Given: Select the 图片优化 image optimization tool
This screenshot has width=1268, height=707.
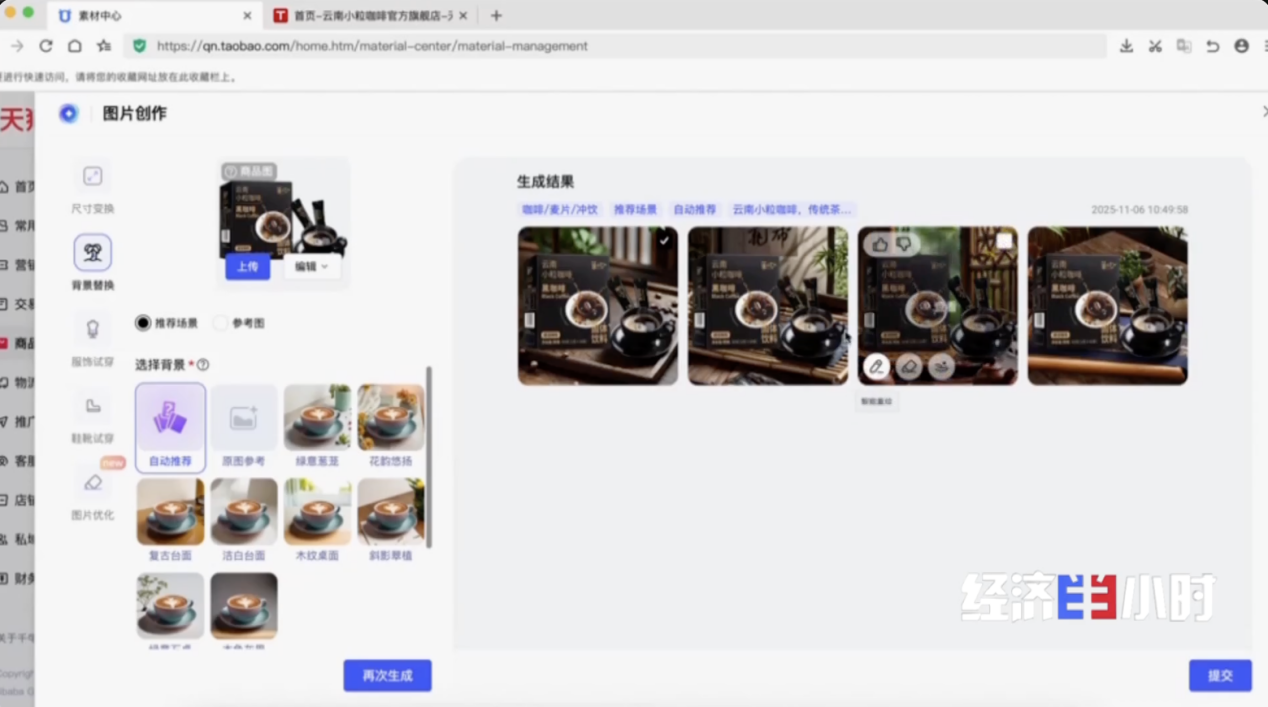Looking at the screenshot, I should pyautogui.click(x=92, y=483).
